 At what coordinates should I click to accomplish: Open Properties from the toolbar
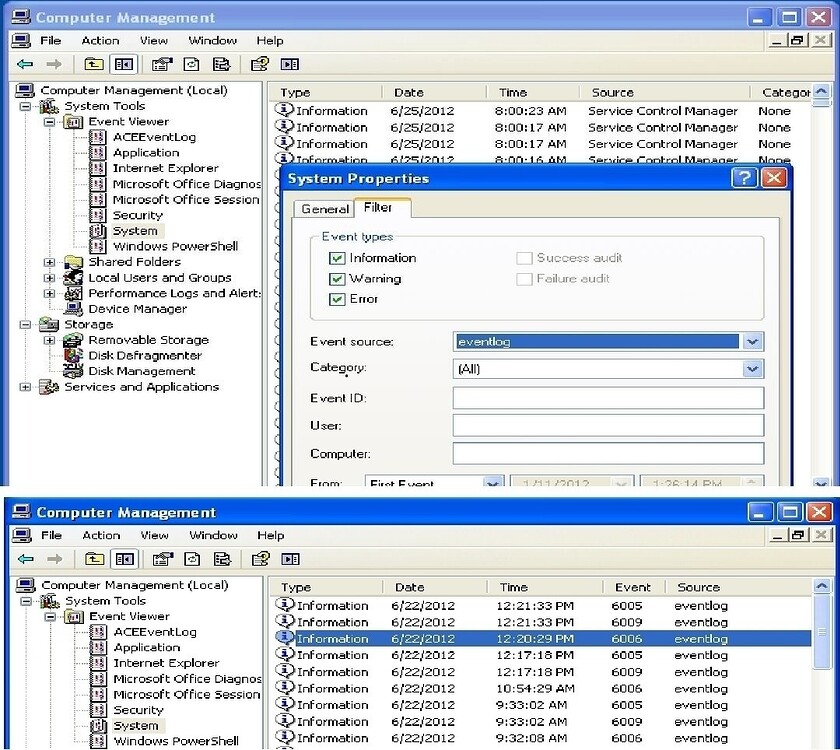coord(162,63)
